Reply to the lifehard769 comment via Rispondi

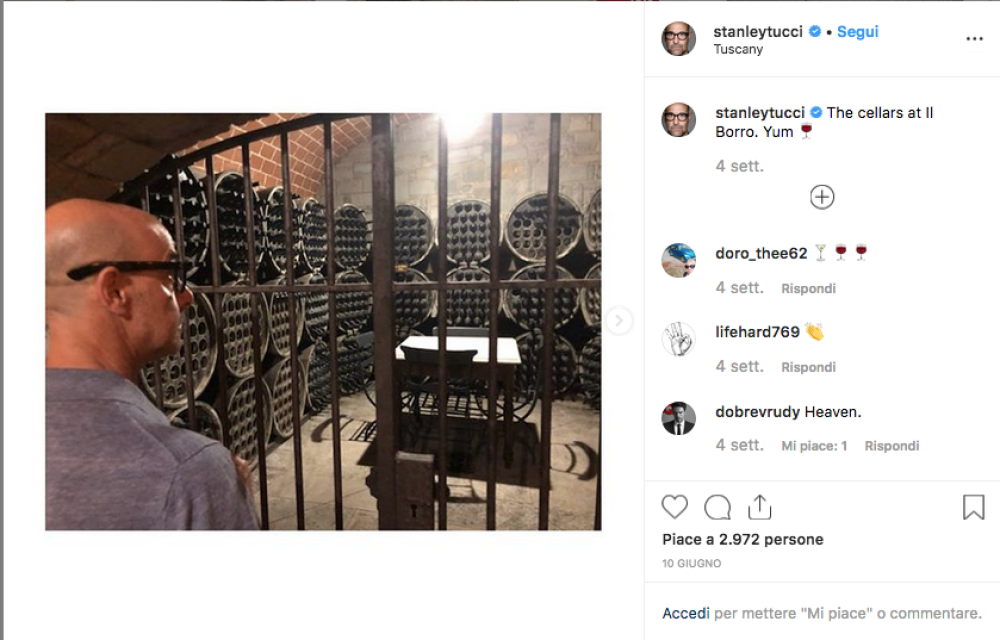pos(808,368)
